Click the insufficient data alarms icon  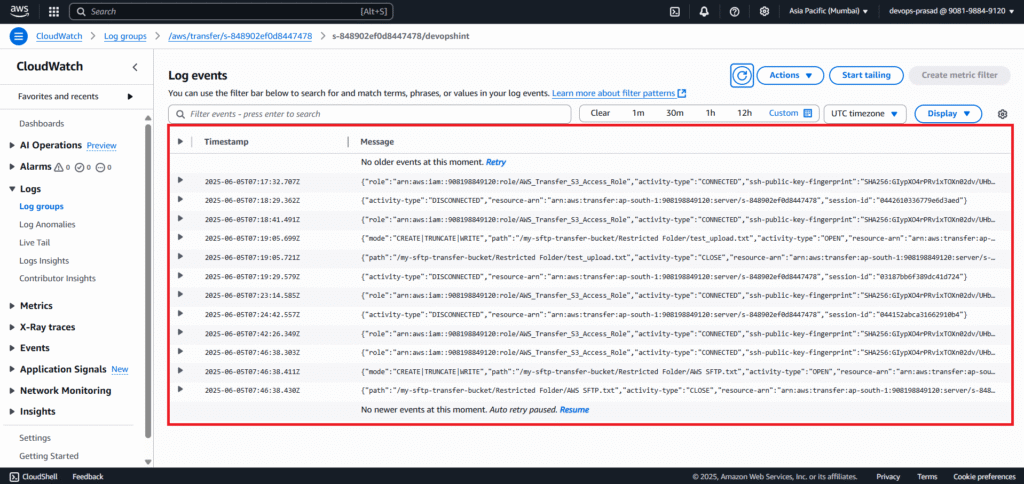click(101, 167)
